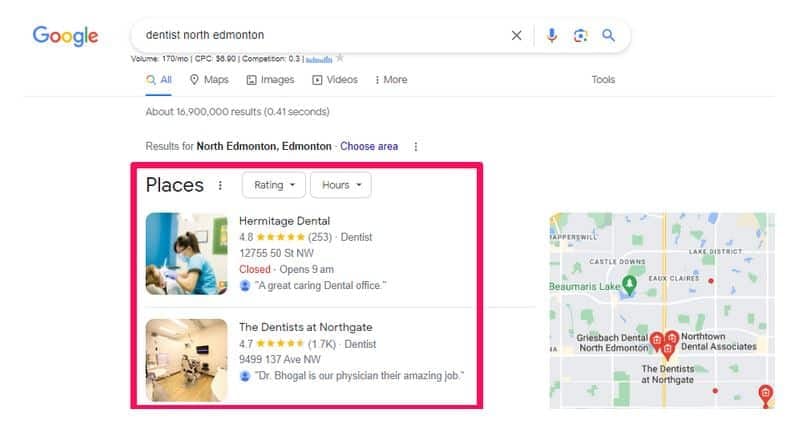Click reviewer avatar beside Hermitage Dental review

tap(245, 286)
